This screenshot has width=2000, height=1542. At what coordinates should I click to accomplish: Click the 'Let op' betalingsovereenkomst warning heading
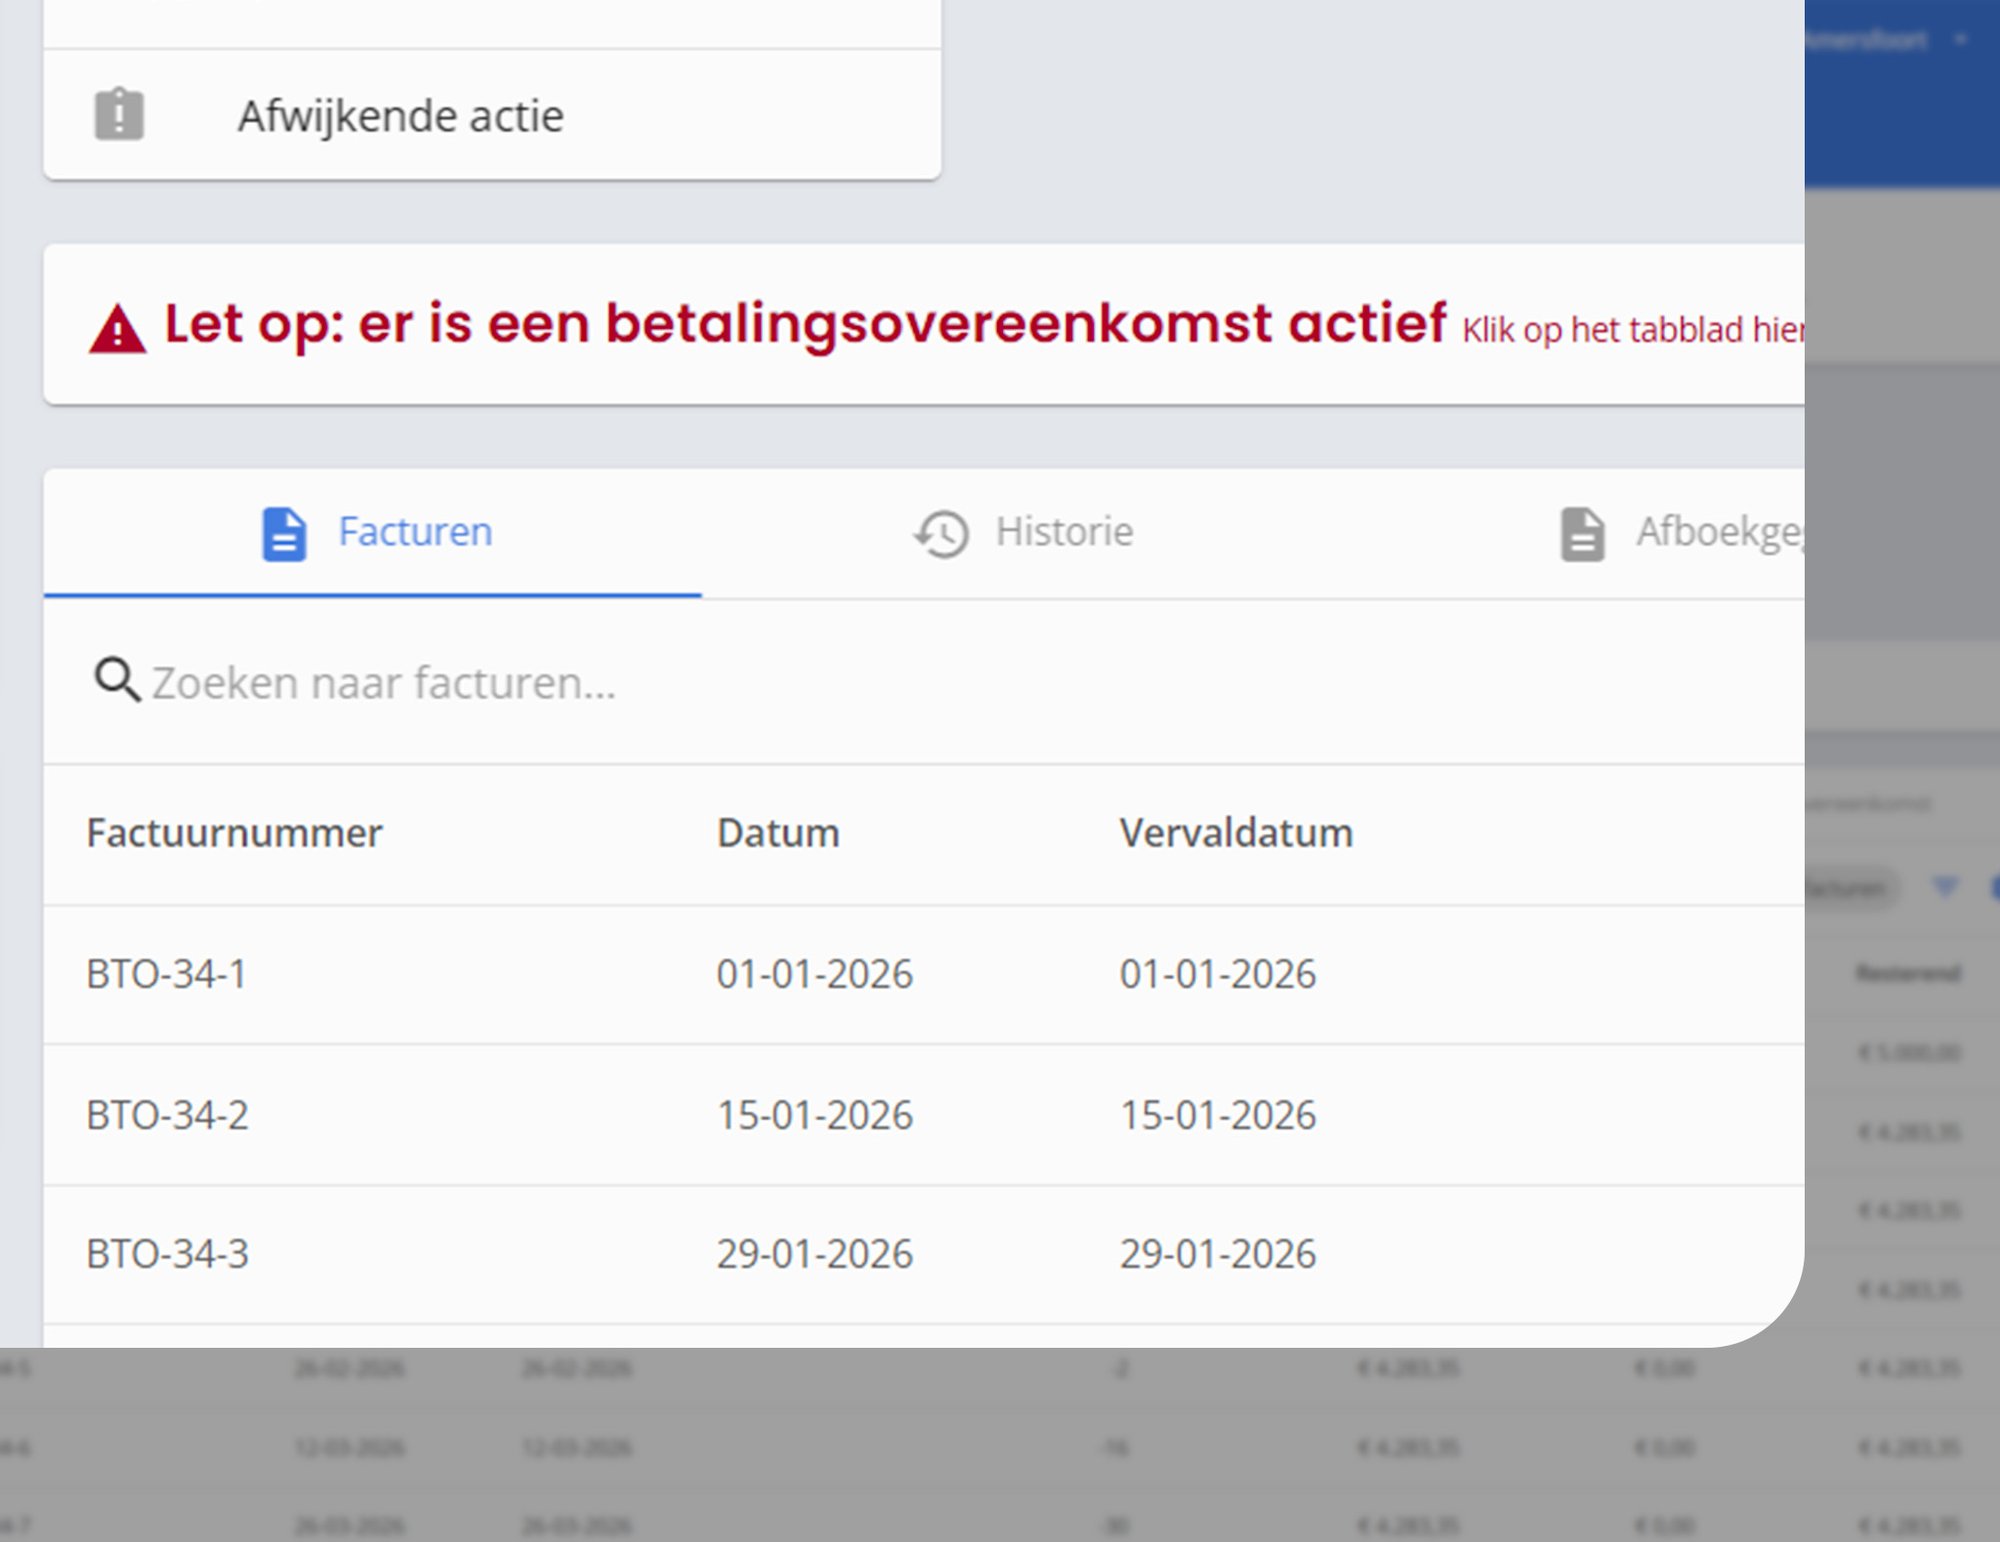point(804,324)
